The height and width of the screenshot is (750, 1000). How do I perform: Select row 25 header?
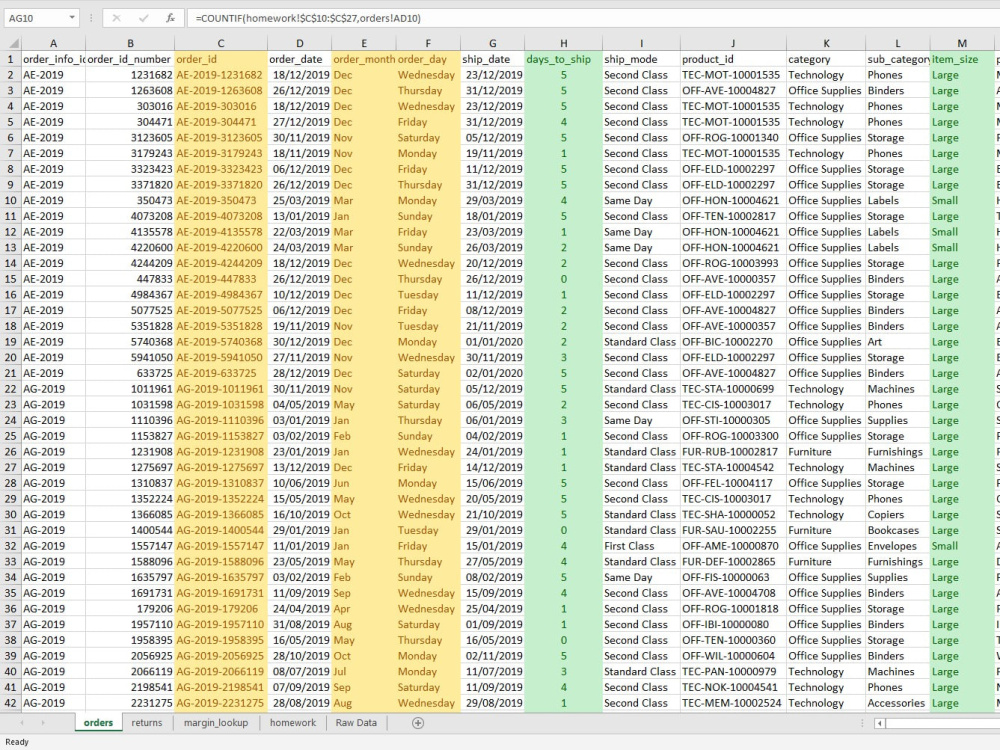click(x=11, y=436)
